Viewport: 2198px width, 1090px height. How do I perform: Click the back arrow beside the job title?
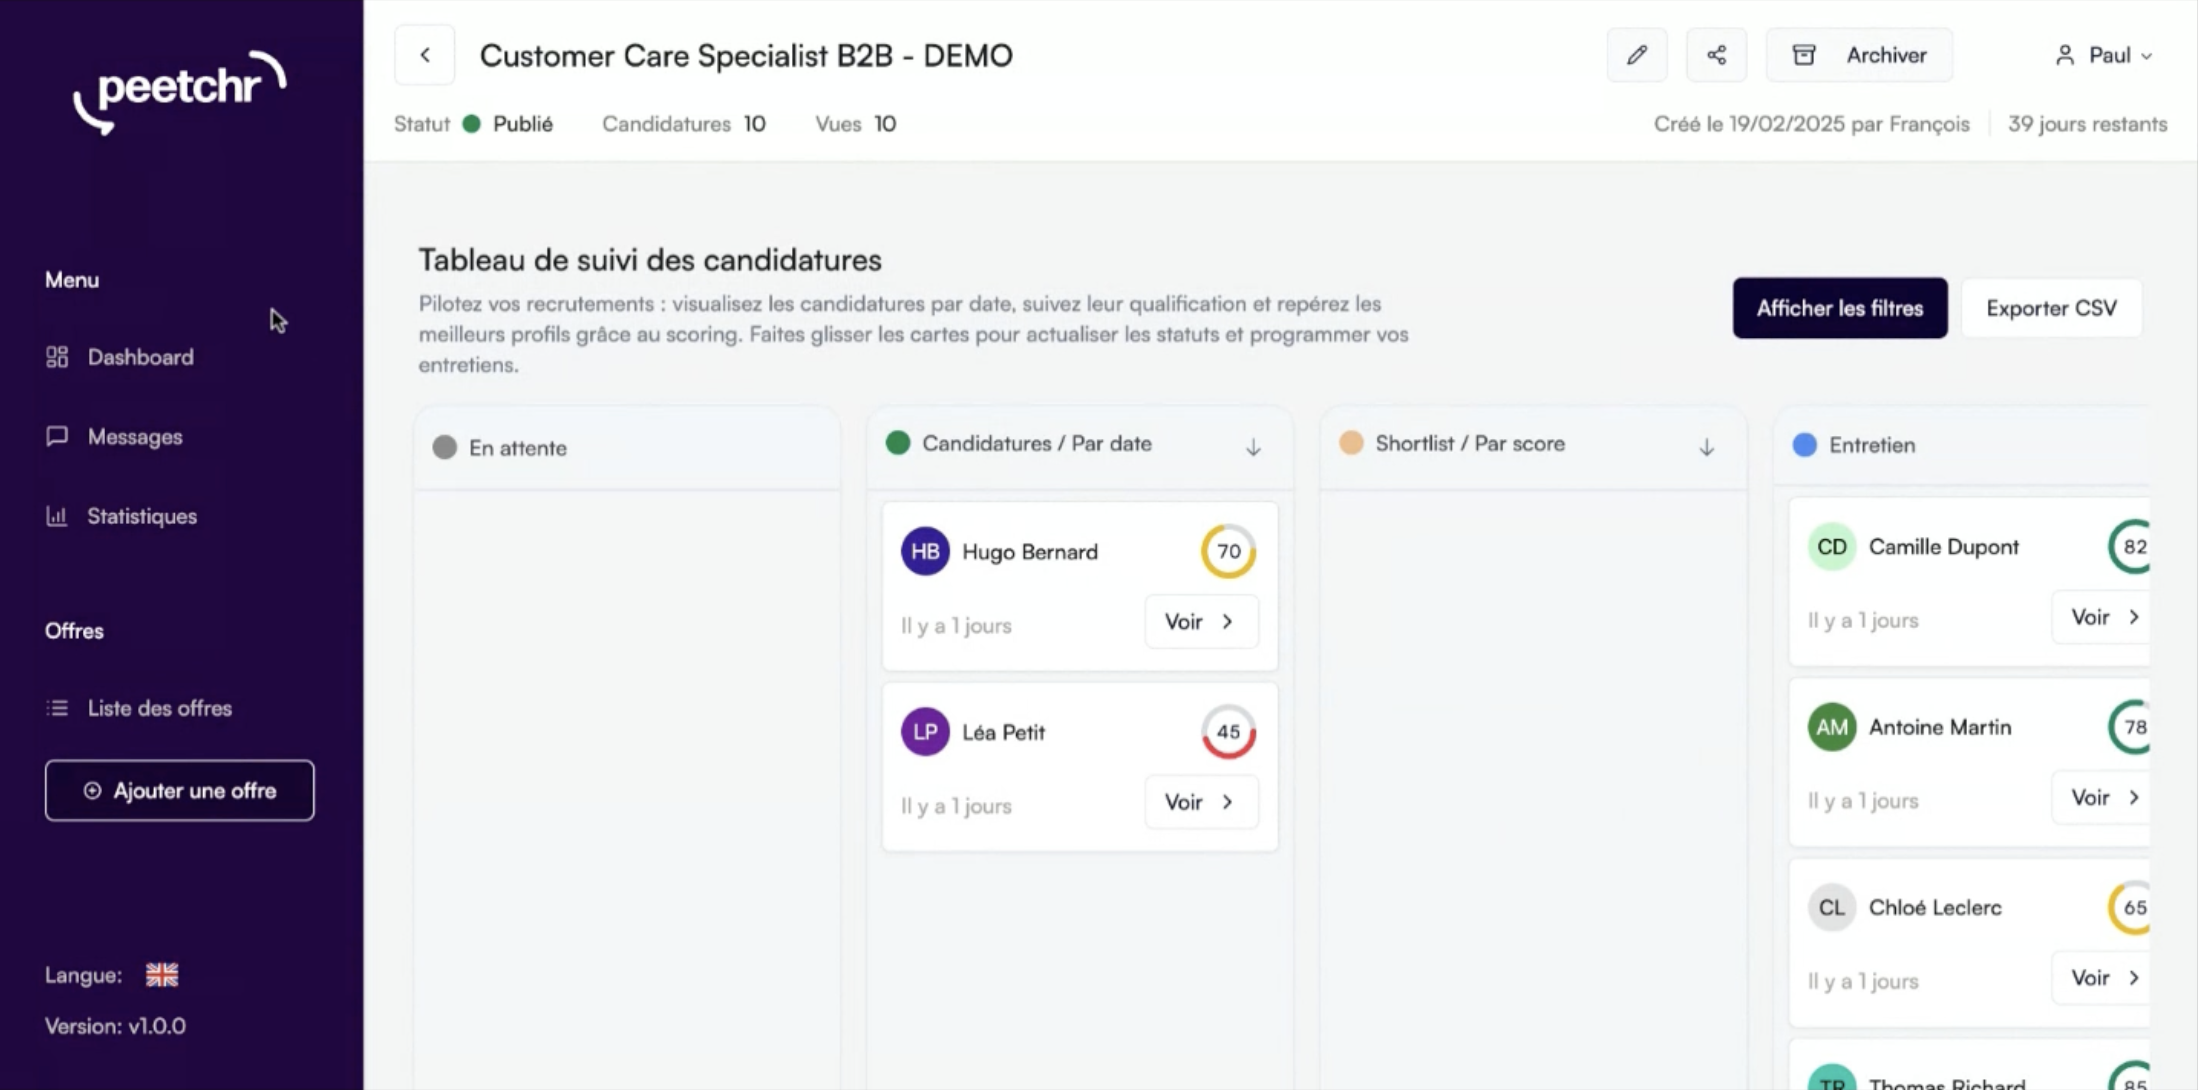425,55
